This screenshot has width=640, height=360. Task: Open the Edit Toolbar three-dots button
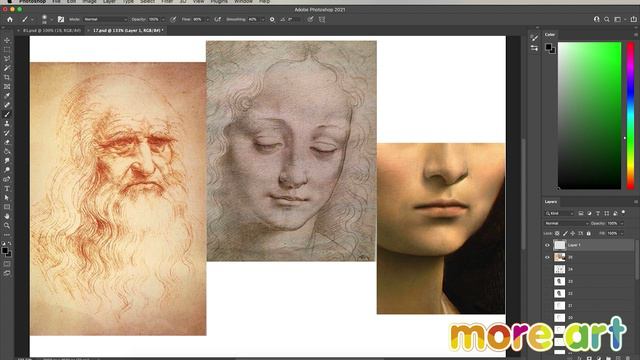pyautogui.click(x=7, y=235)
